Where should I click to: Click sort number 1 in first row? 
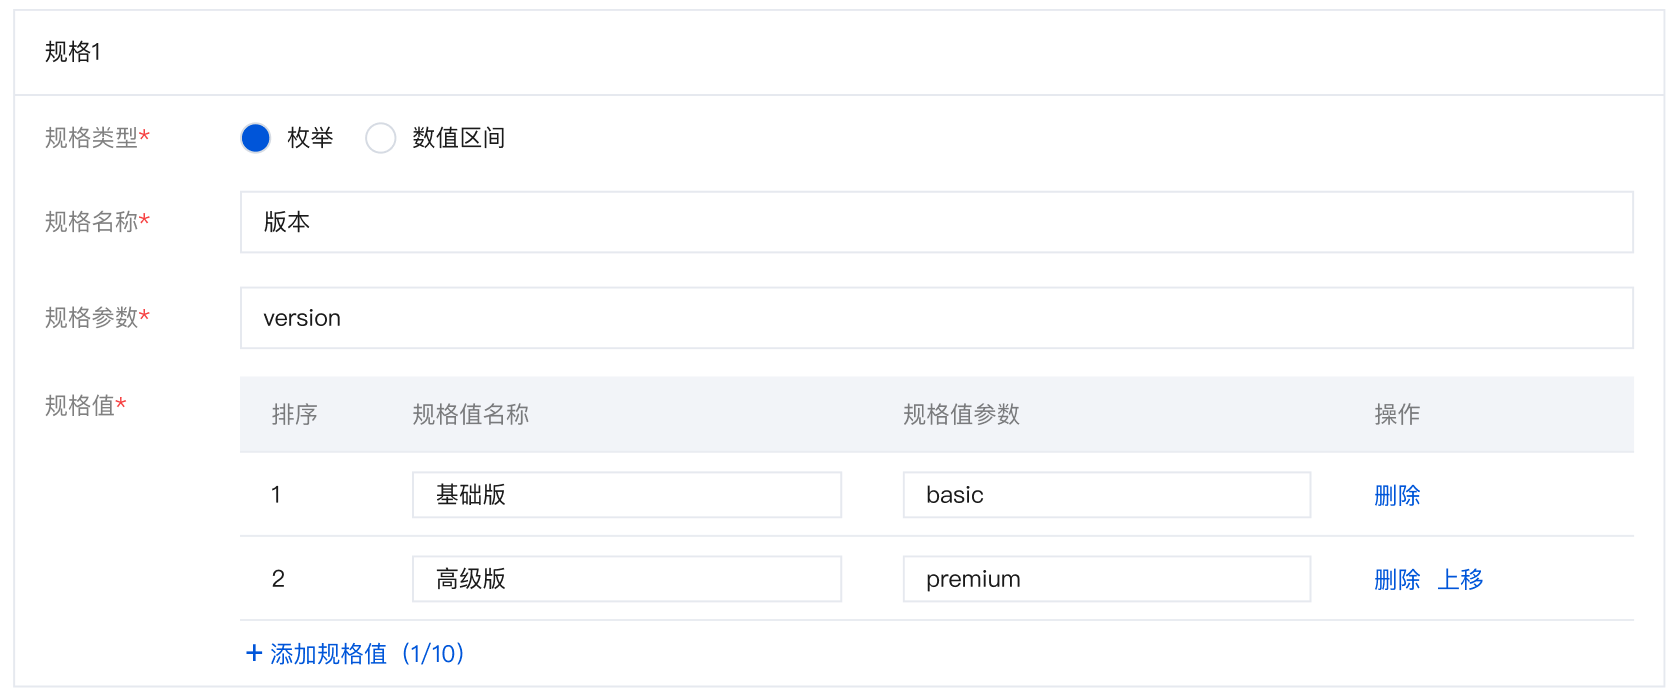tap(276, 495)
